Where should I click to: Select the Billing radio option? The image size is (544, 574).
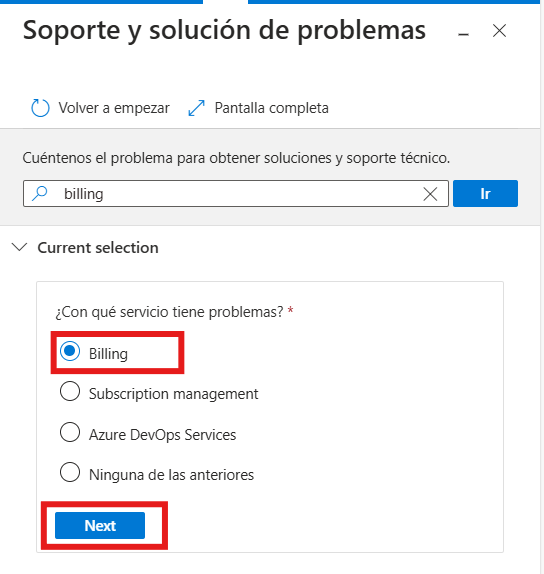70,351
